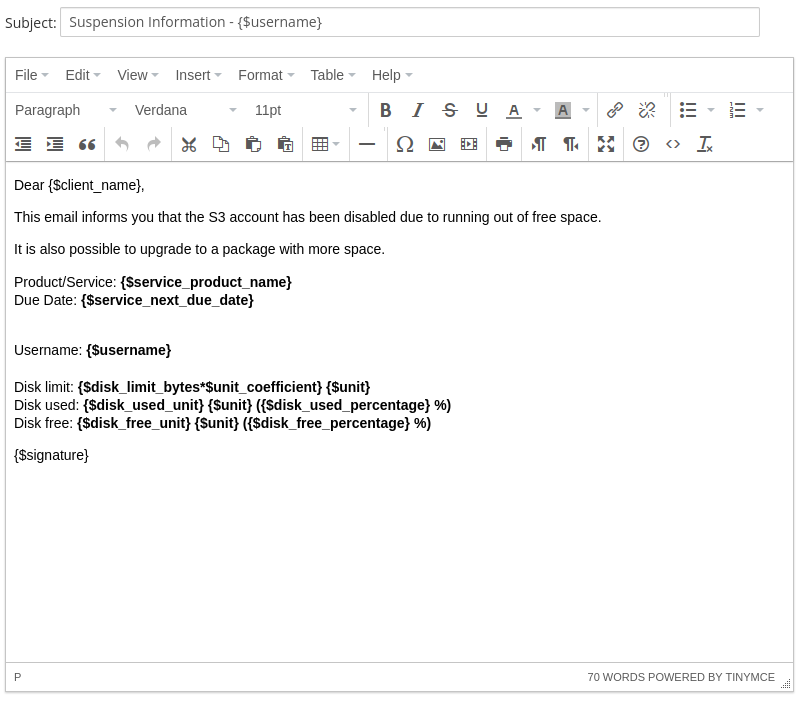The width and height of the screenshot is (801, 704).
Task: Open the insert image dialog
Action: (436, 144)
